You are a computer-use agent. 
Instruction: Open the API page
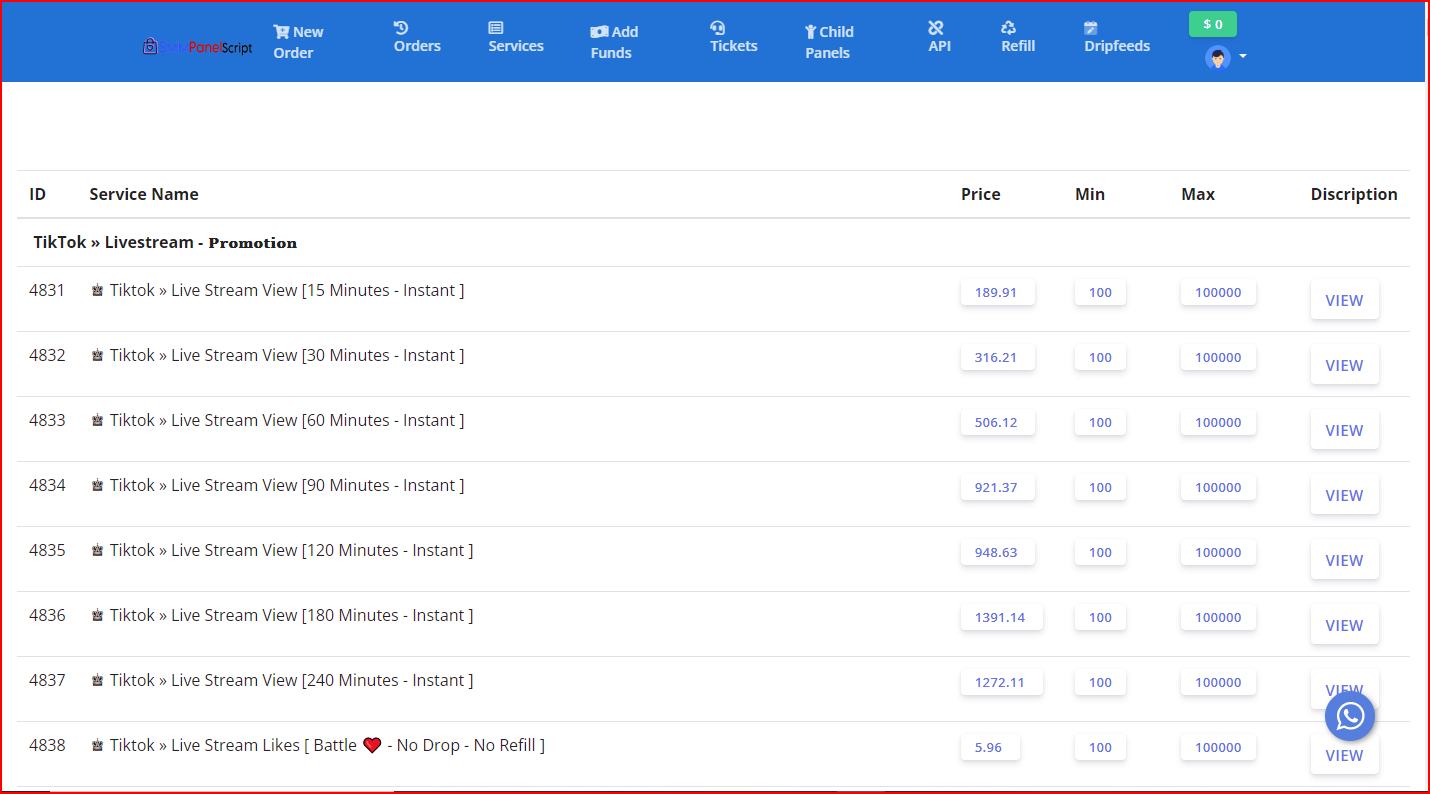(938, 37)
